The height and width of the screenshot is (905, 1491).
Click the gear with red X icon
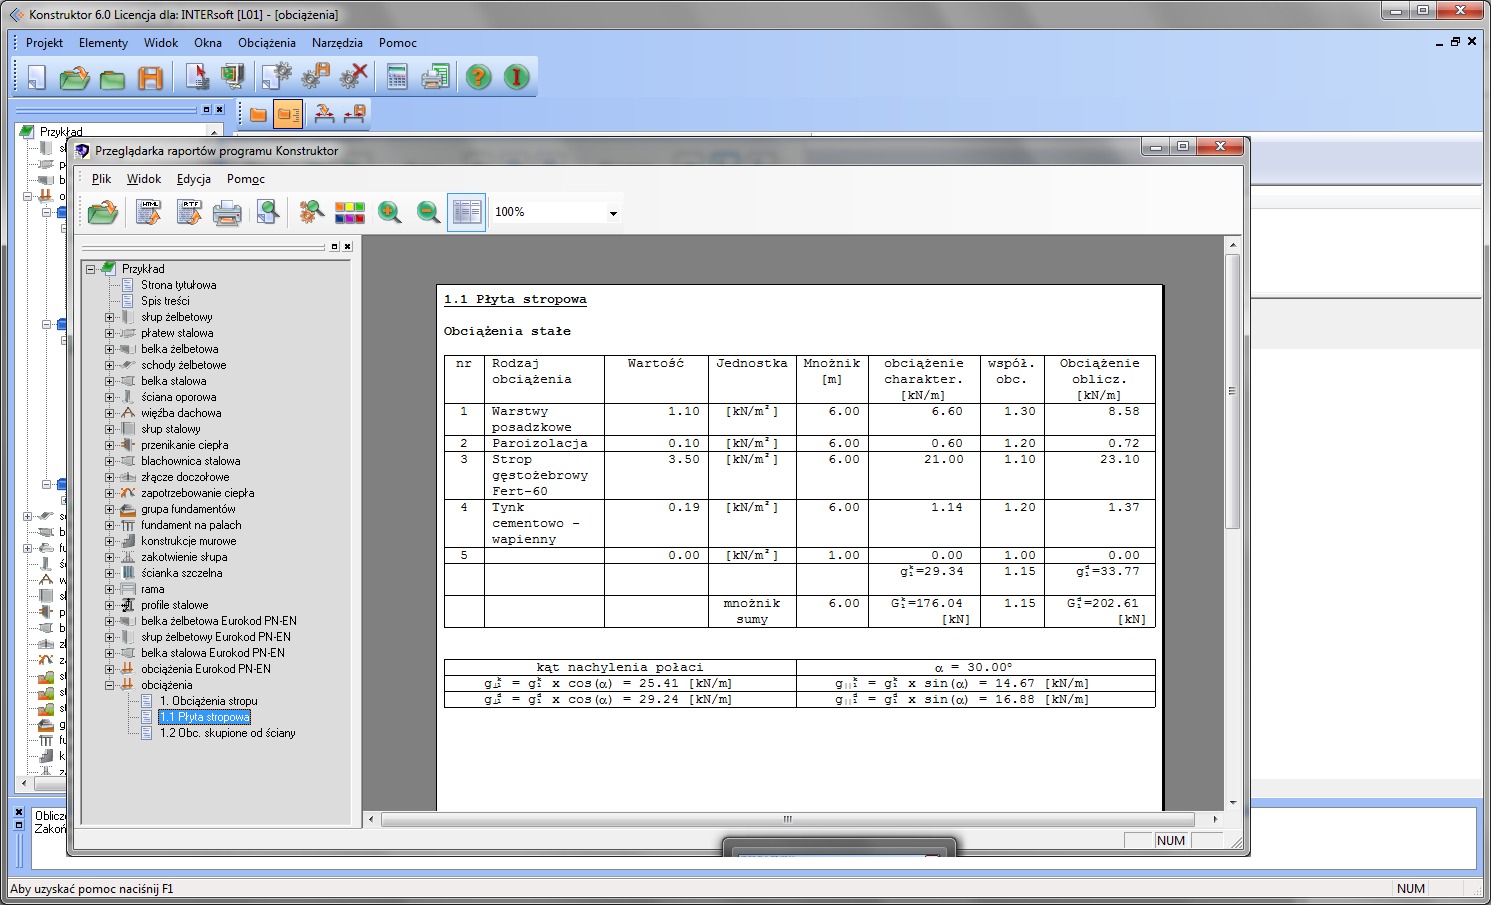pyautogui.click(x=353, y=77)
